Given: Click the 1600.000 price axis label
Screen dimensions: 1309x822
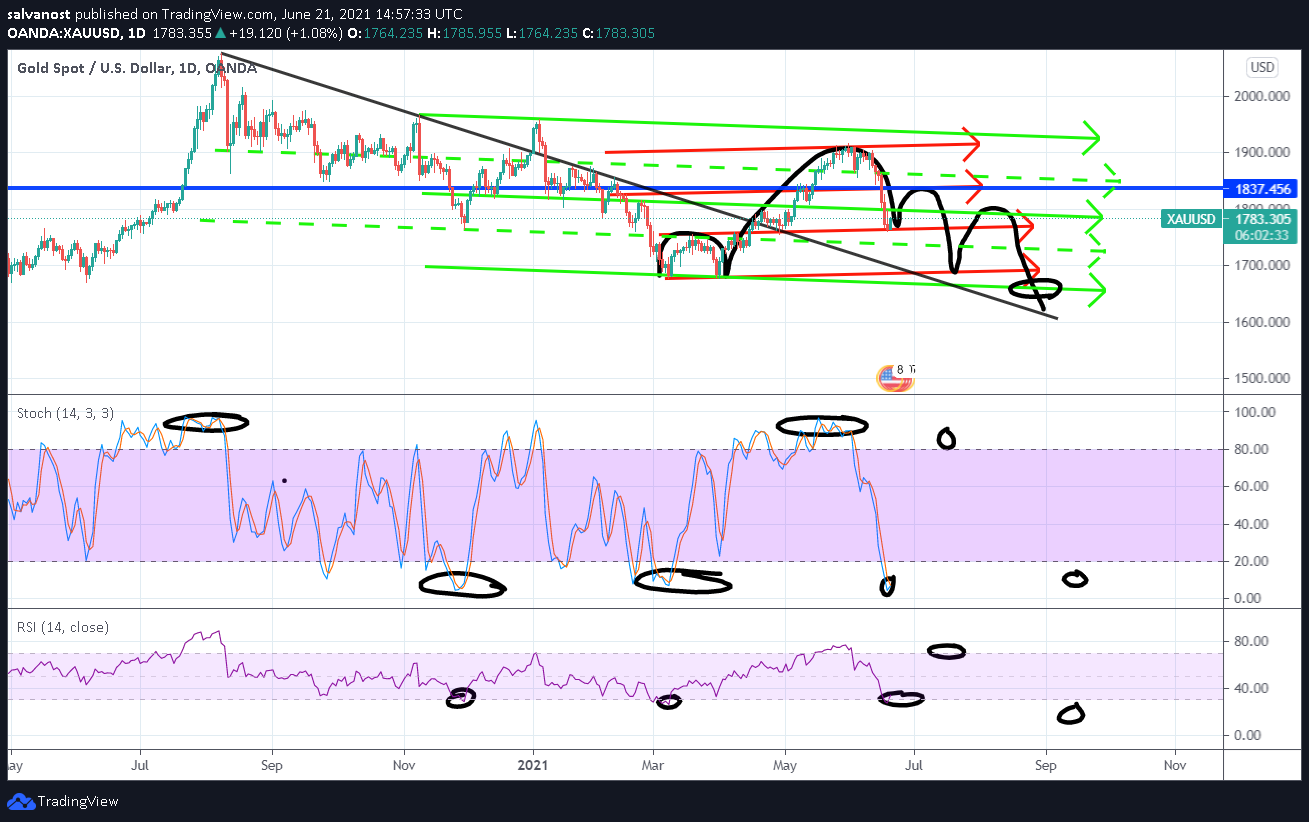Looking at the screenshot, I should (1263, 322).
